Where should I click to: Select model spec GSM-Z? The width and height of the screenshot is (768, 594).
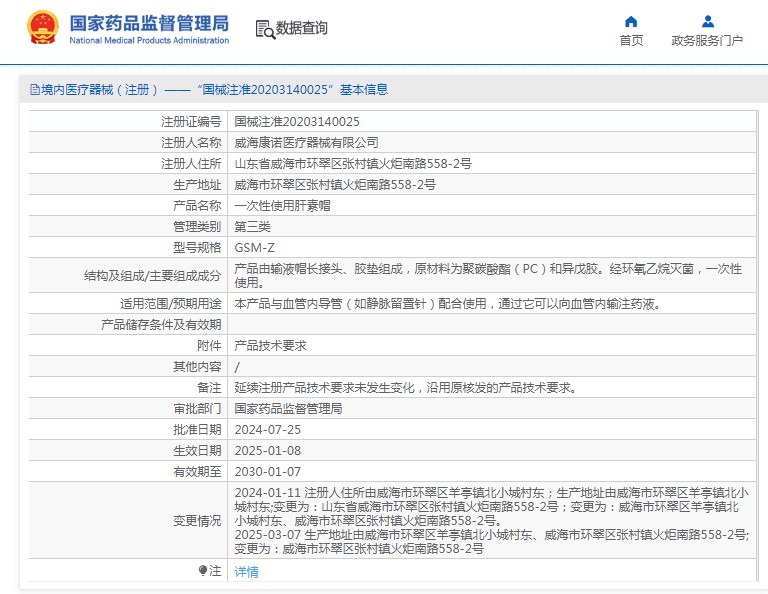click(x=254, y=248)
